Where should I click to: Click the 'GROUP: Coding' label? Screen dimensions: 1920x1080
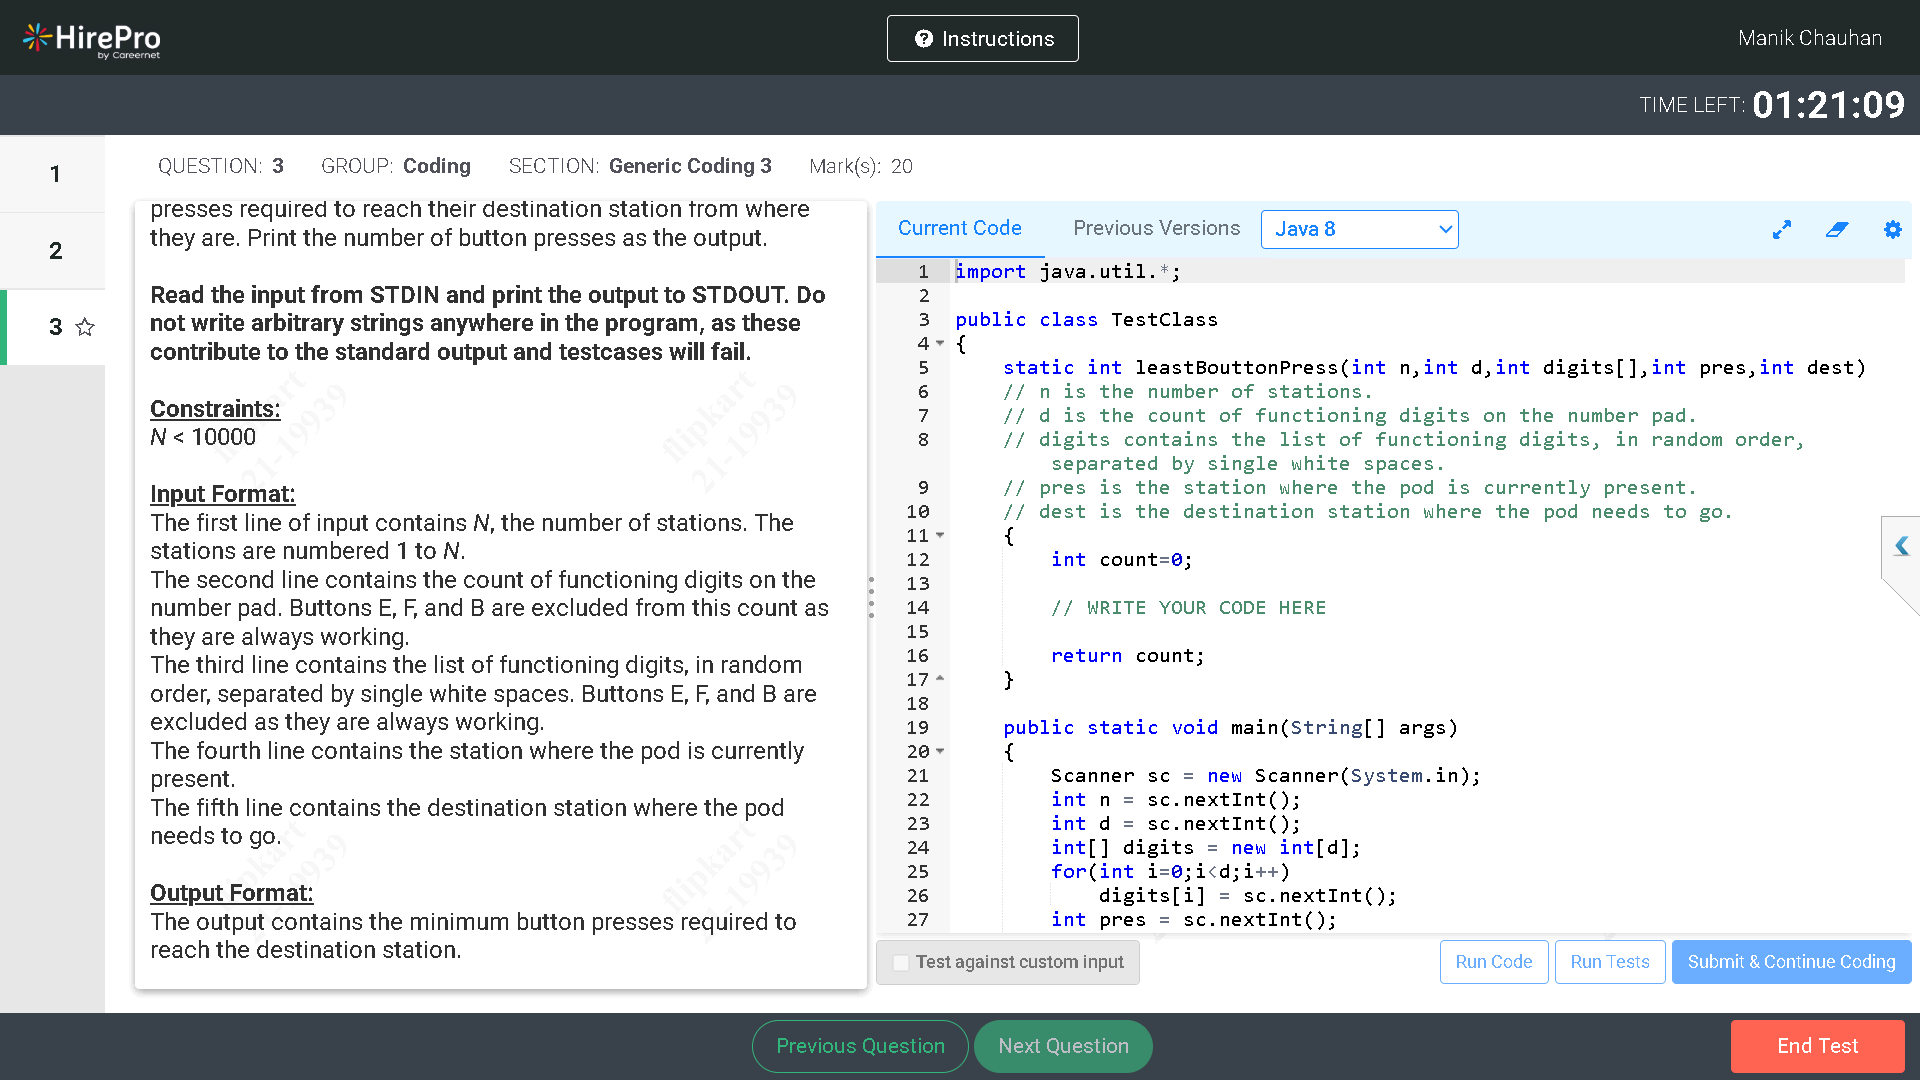395,166
